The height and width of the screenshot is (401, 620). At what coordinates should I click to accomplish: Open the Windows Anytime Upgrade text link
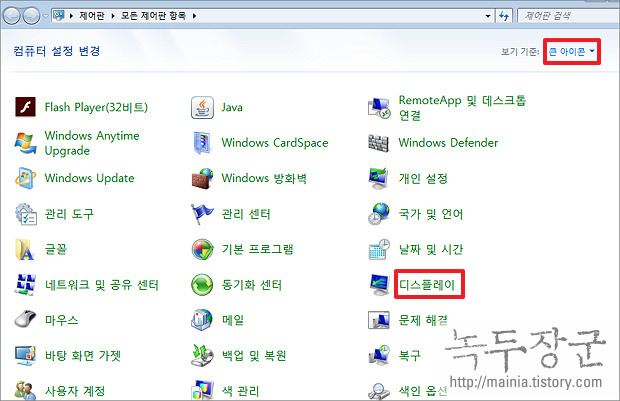(x=92, y=143)
